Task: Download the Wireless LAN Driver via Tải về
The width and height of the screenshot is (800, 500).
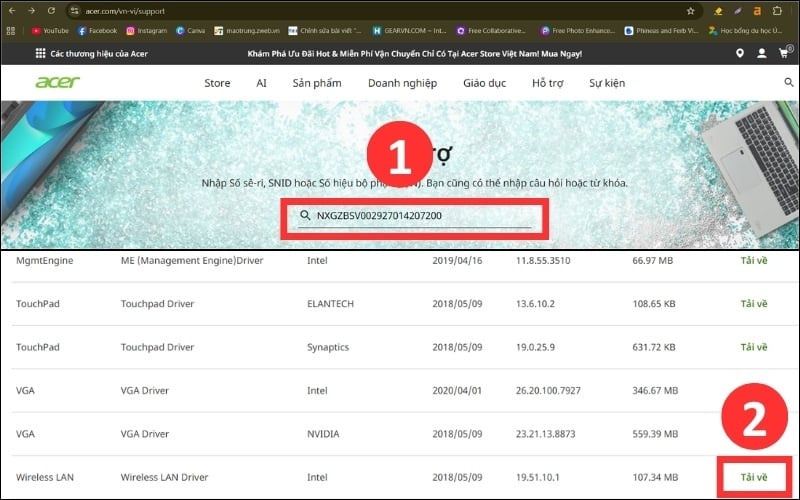Action: 754,477
